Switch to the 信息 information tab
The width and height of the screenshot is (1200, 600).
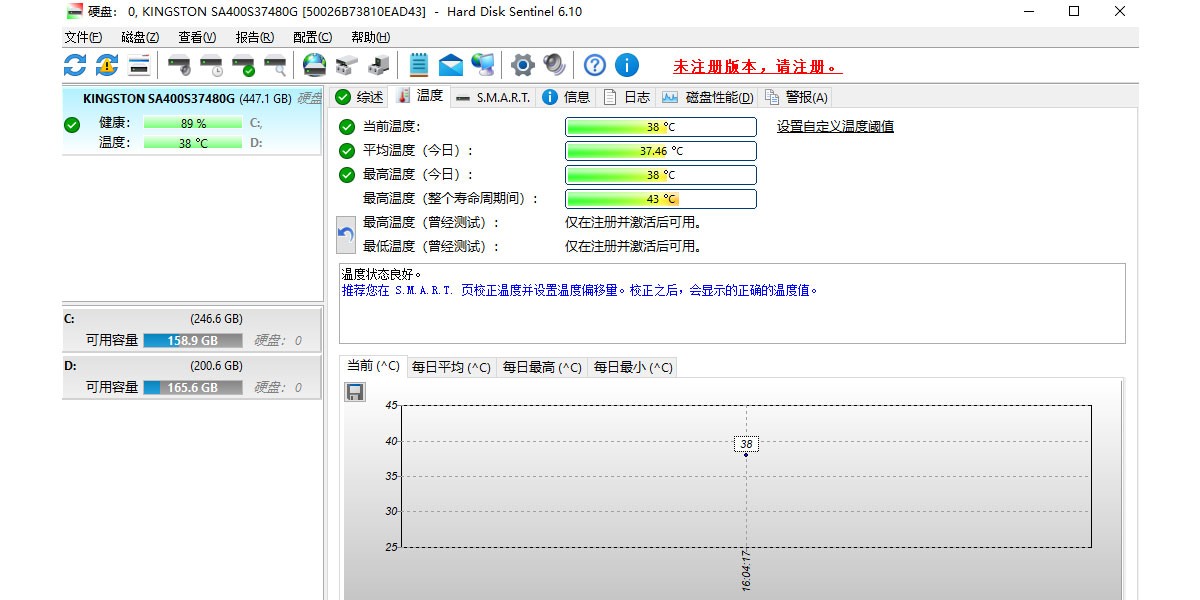566,97
